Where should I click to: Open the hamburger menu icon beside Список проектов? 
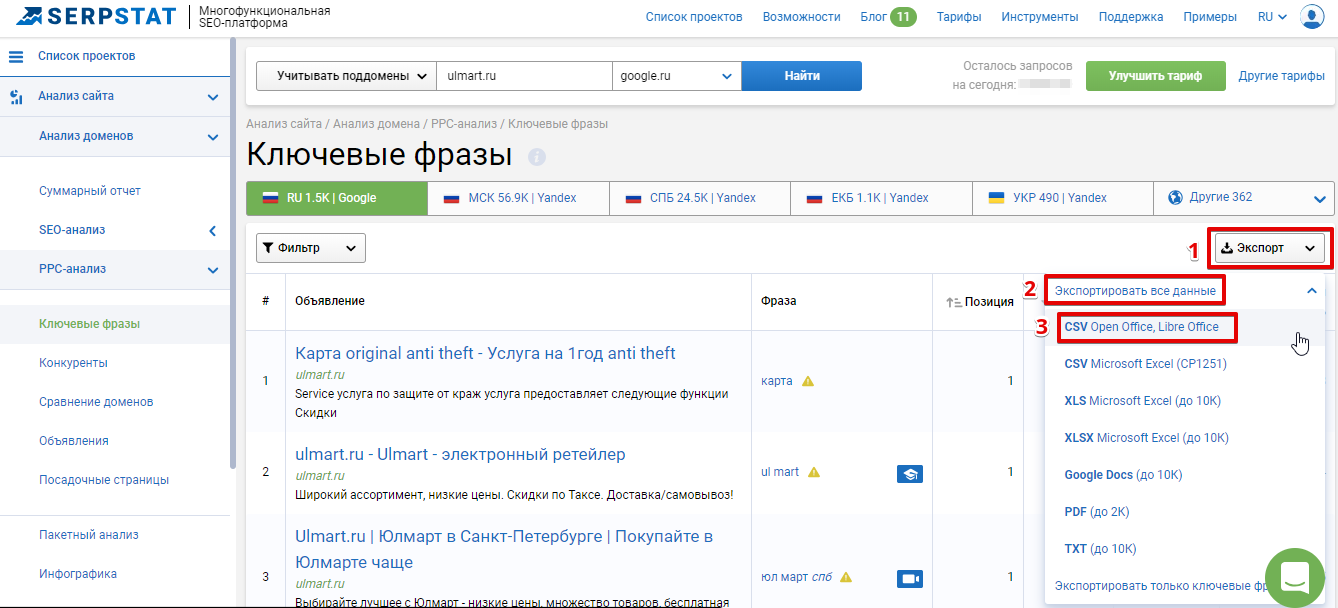[16, 57]
